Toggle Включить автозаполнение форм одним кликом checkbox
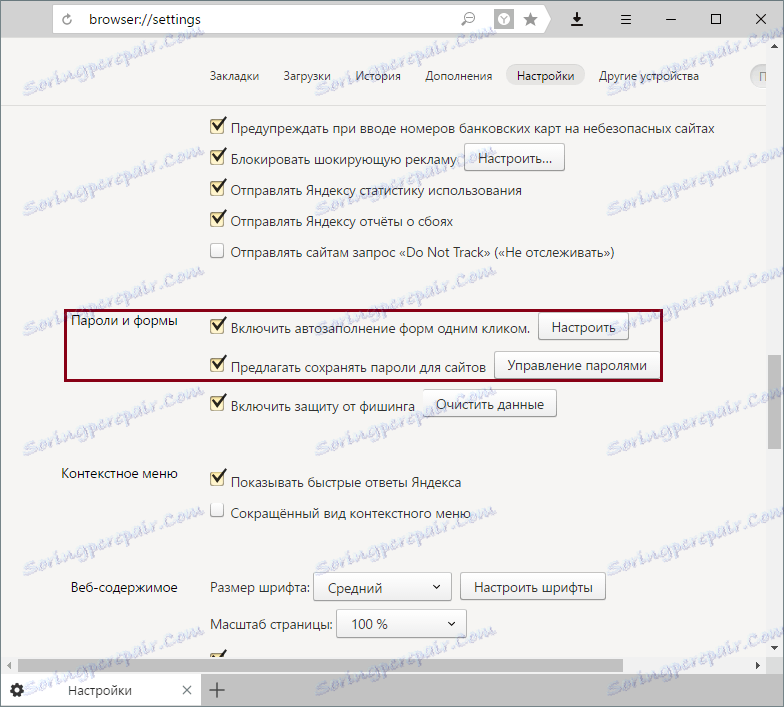The image size is (784, 707). [x=218, y=326]
